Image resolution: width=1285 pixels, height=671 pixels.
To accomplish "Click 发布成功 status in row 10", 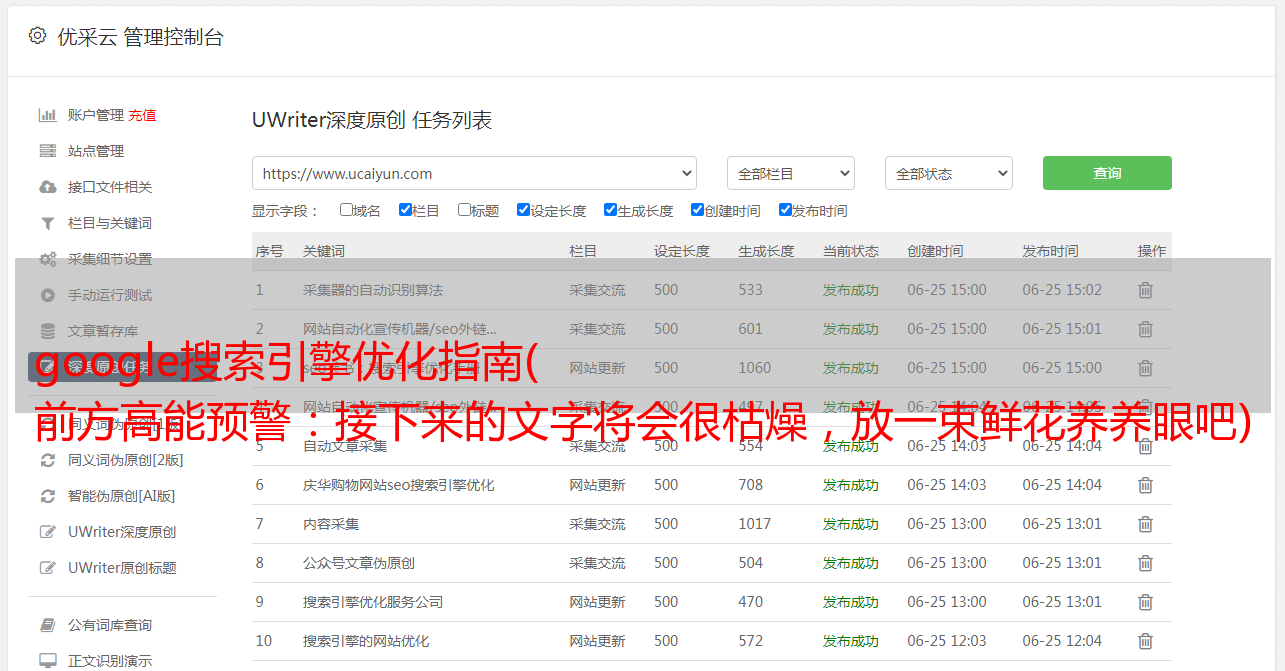I will [851, 641].
